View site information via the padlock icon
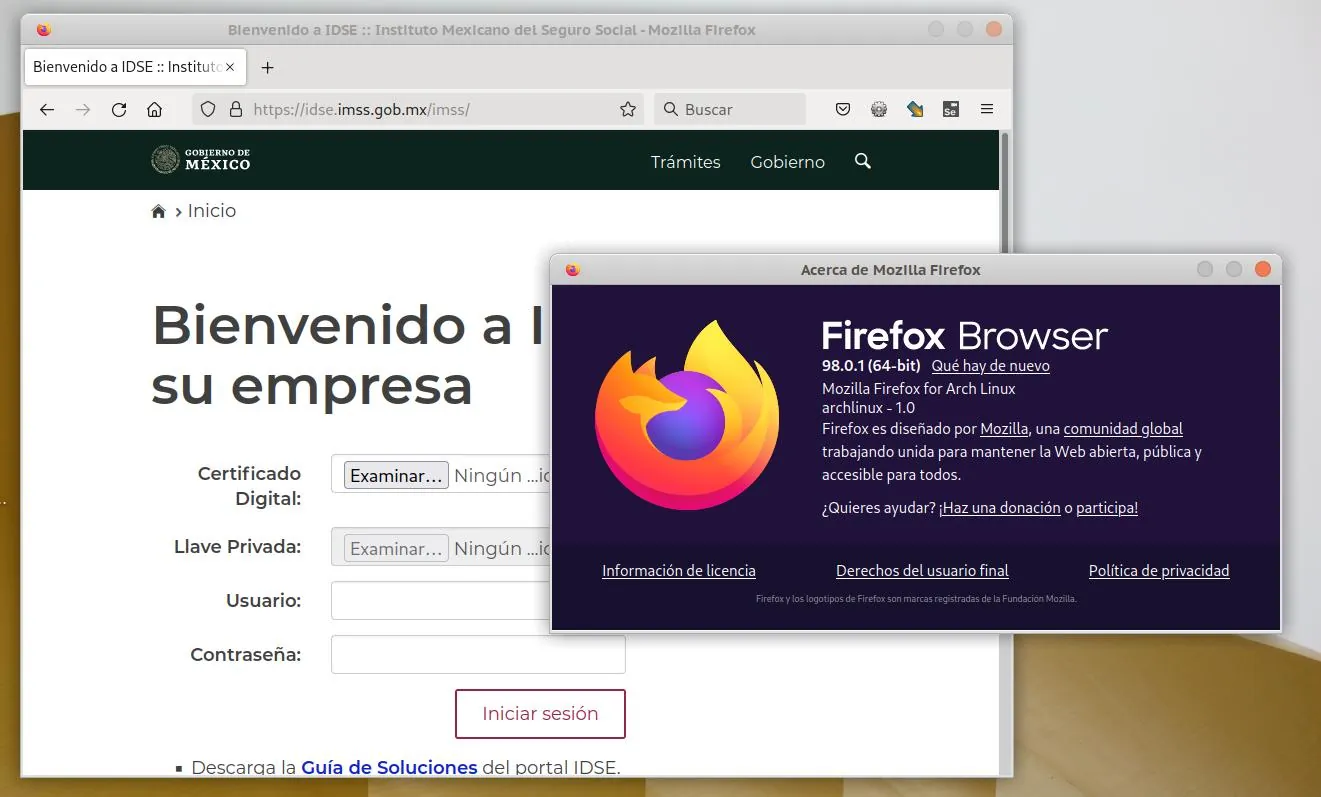The height and width of the screenshot is (797, 1321). click(x=234, y=109)
